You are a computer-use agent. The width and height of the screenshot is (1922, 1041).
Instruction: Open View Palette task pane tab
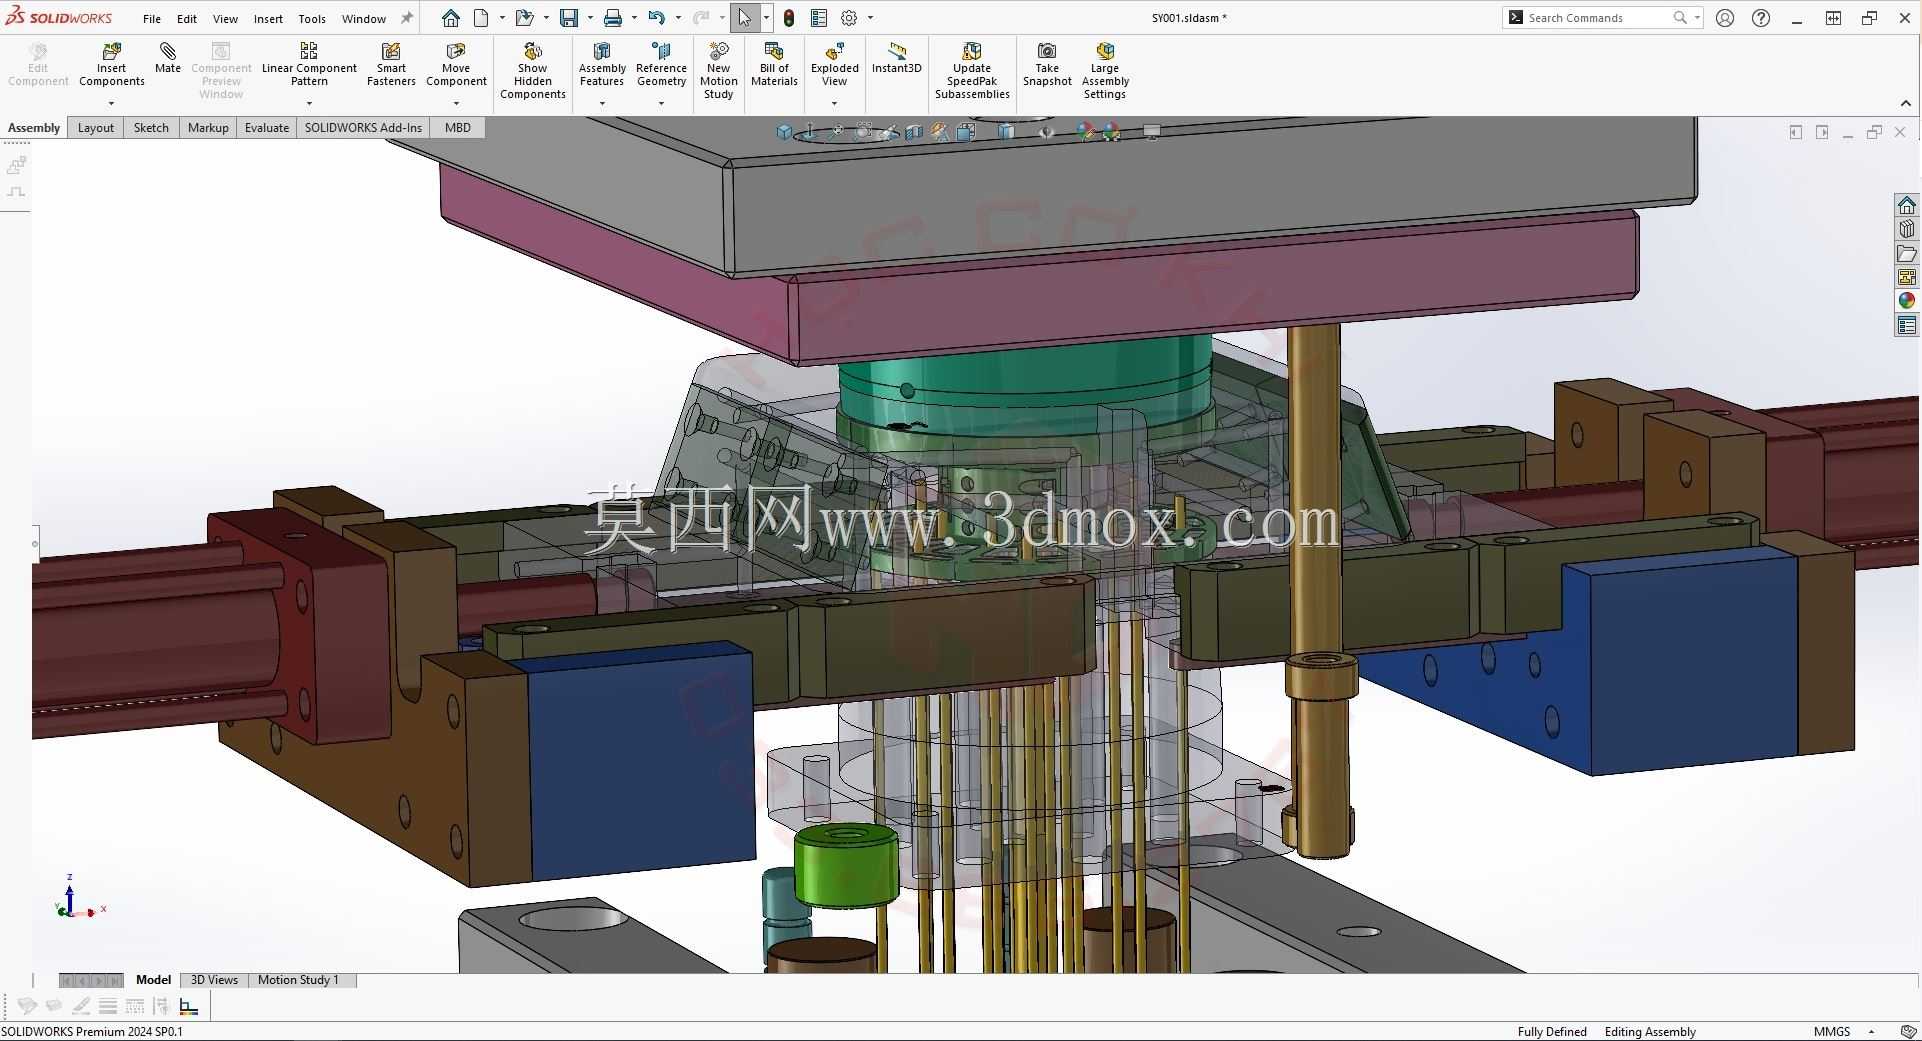(1907, 277)
